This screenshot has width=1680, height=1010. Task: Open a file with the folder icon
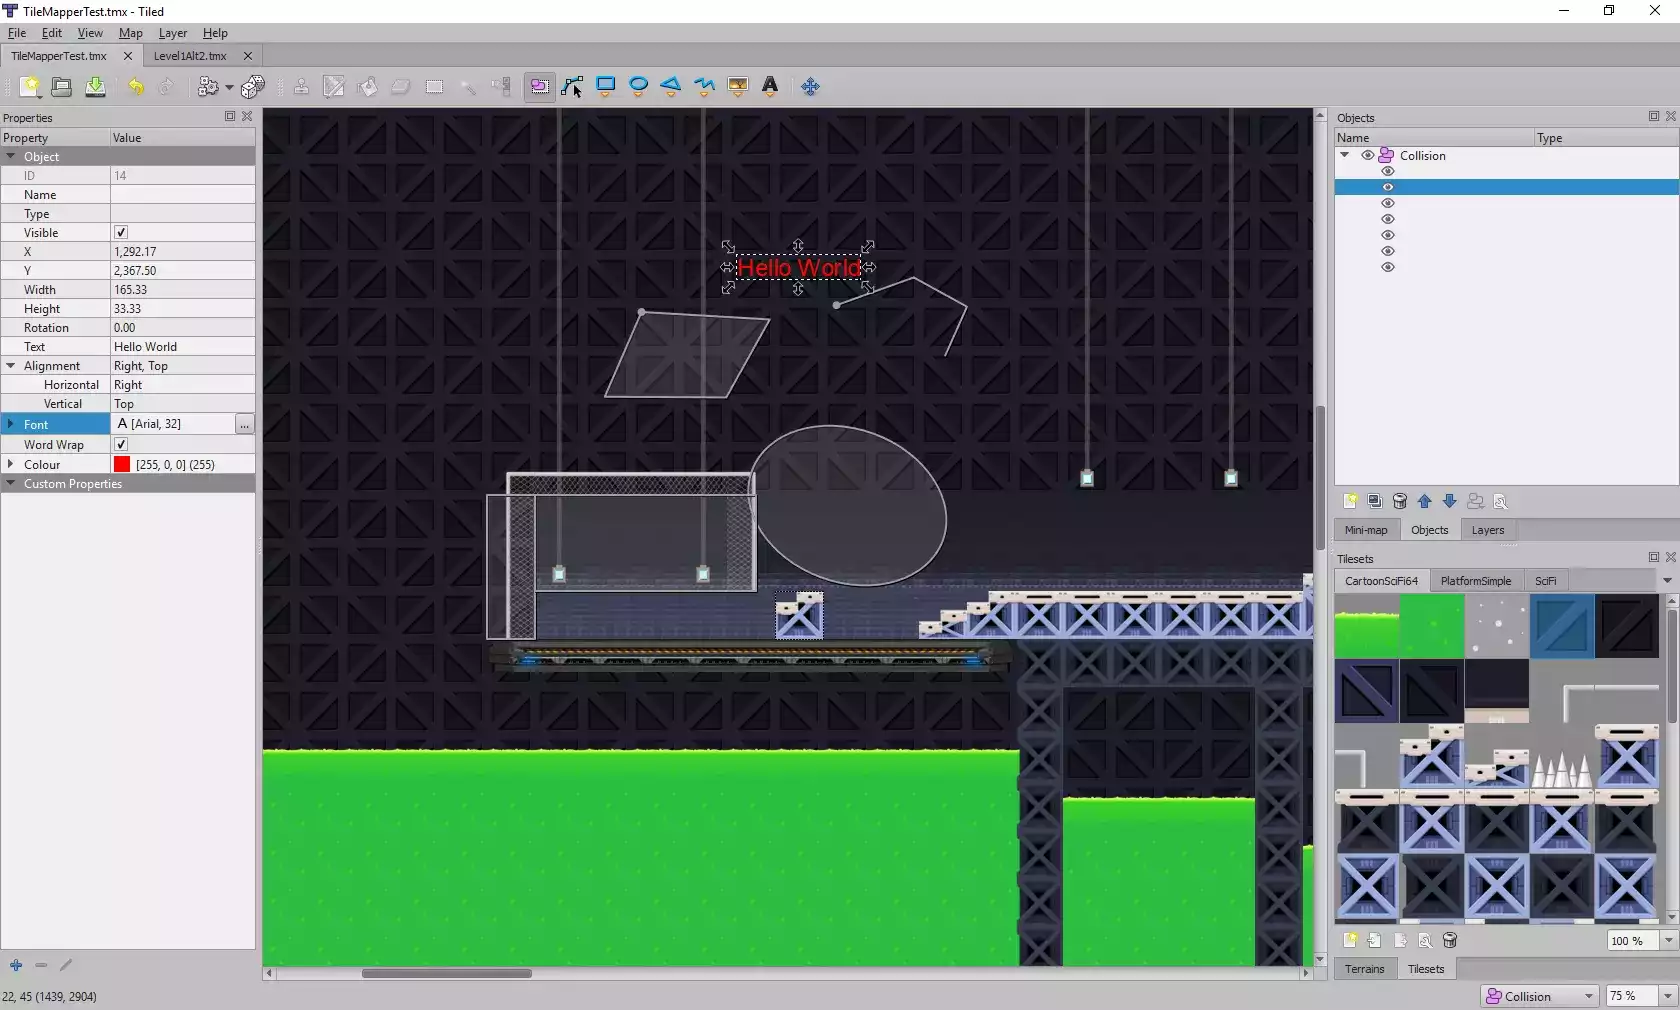click(62, 87)
